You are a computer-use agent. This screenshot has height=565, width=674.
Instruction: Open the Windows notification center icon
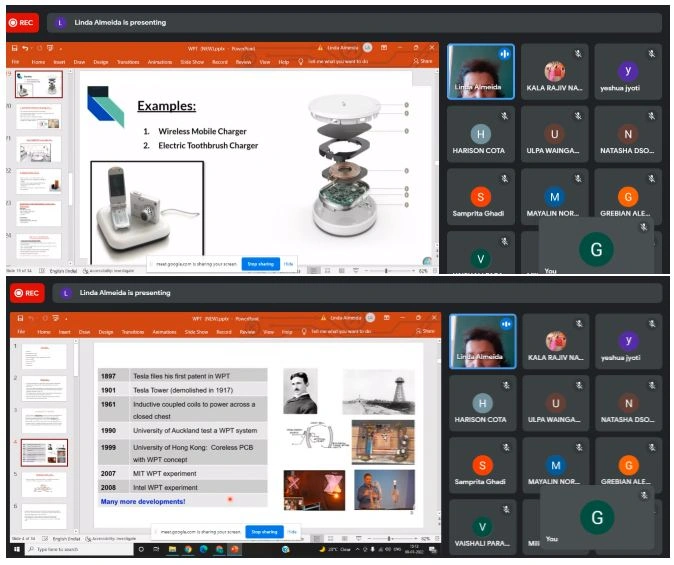click(433, 550)
